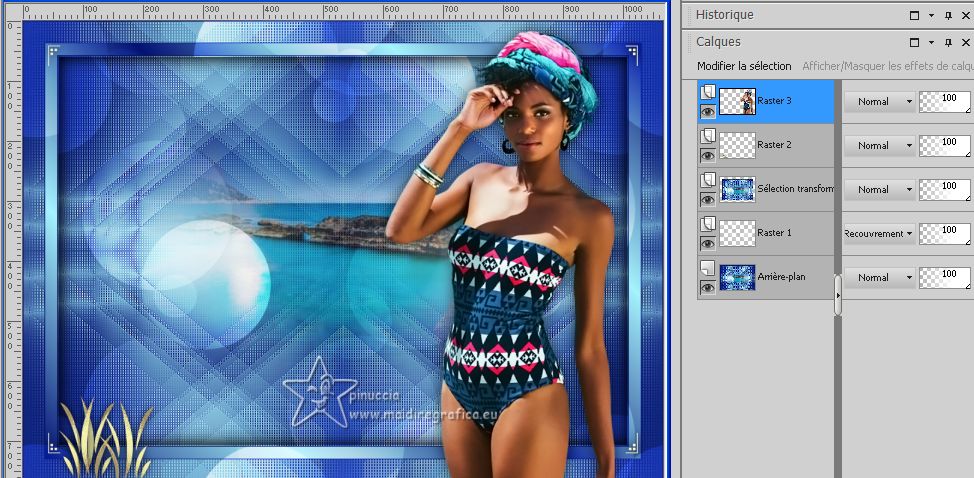Click the Raster 1 layer name
The image size is (974, 478).
tap(774, 233)
